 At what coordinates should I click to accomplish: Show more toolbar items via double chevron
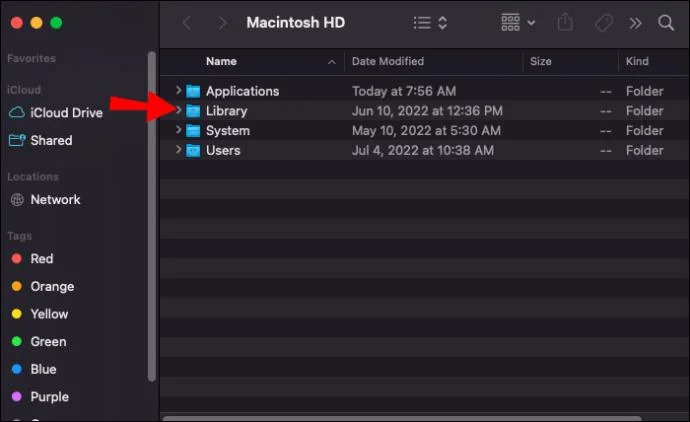[x=635, y=23]
